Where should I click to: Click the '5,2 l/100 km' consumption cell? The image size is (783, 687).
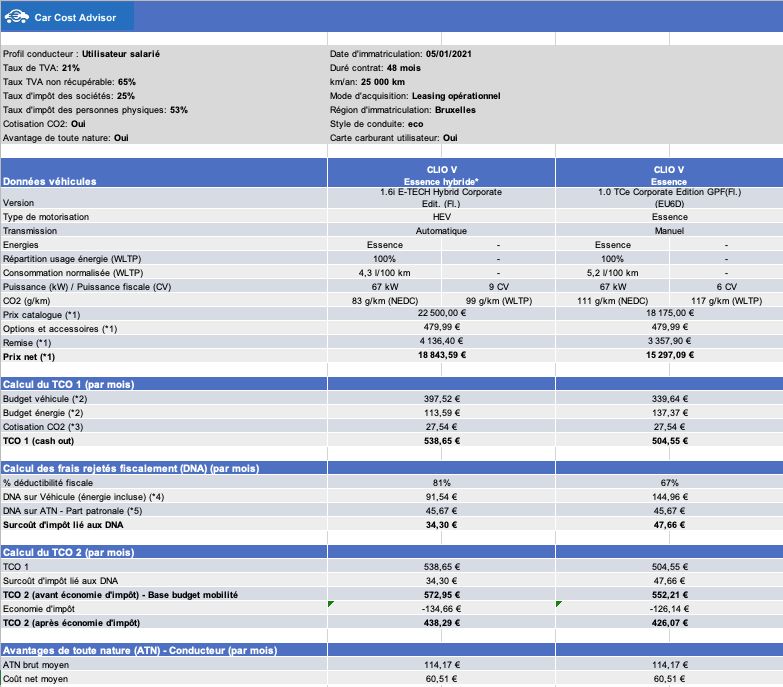pyautogui.click(x=612, y=273)
